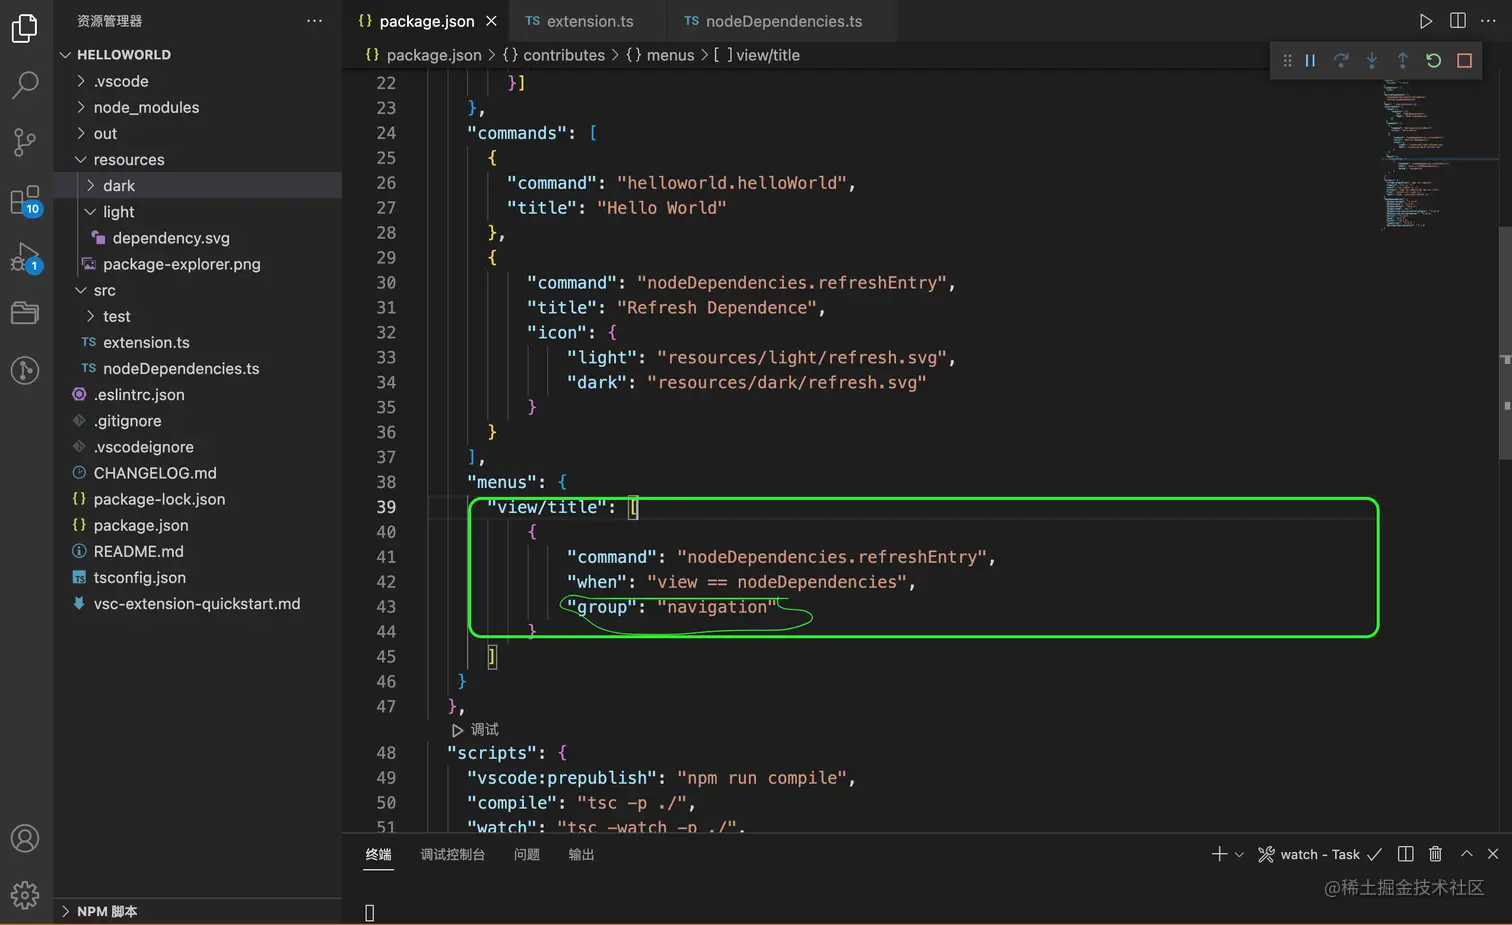1512x925 pixels.
Task: Open the Source Control view
Action: (x=25, y=142)
